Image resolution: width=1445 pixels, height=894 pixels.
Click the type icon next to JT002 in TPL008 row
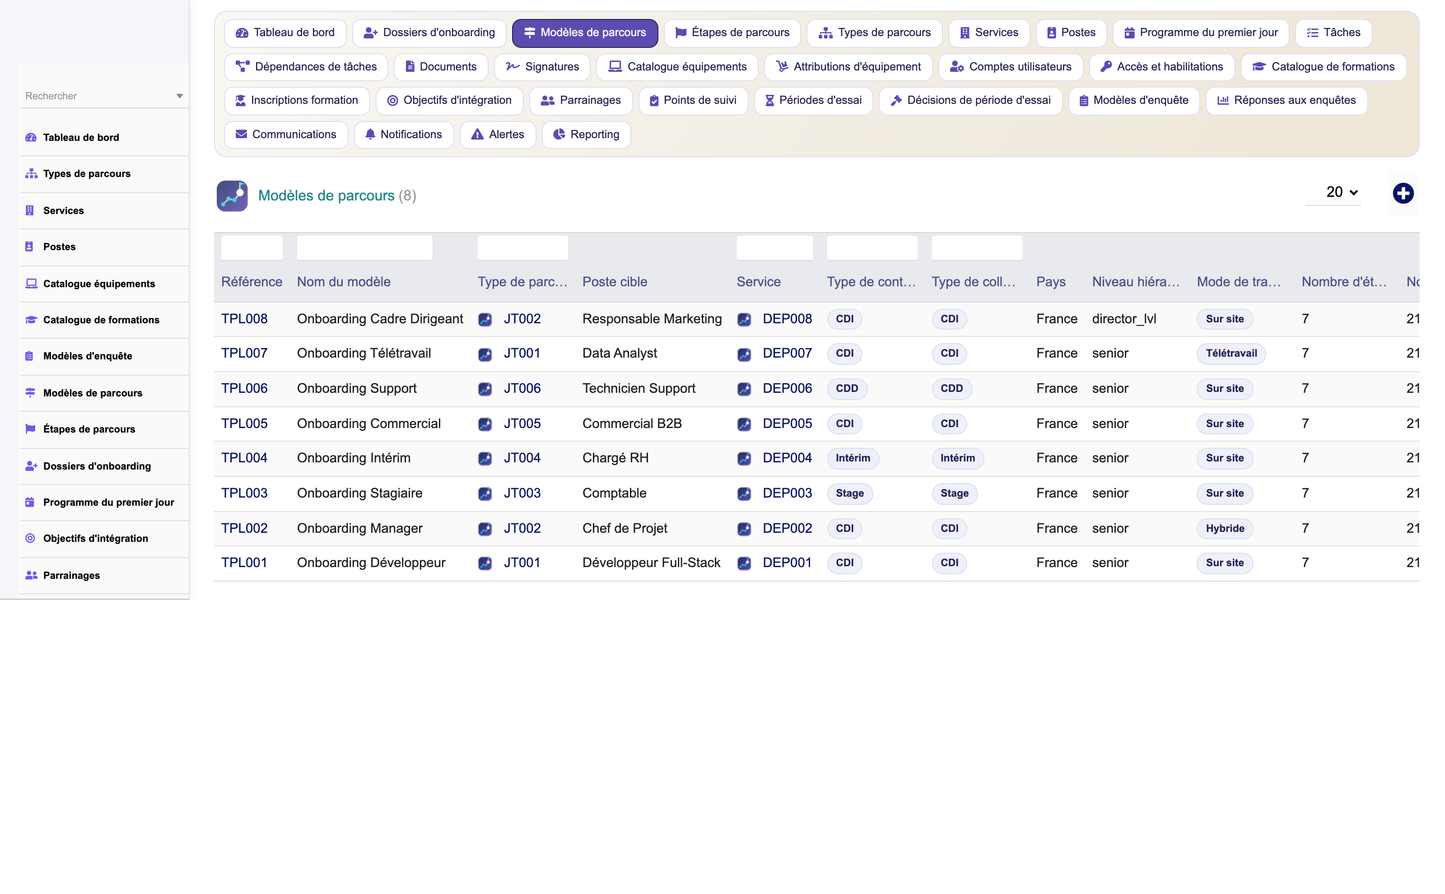point(485,319)
